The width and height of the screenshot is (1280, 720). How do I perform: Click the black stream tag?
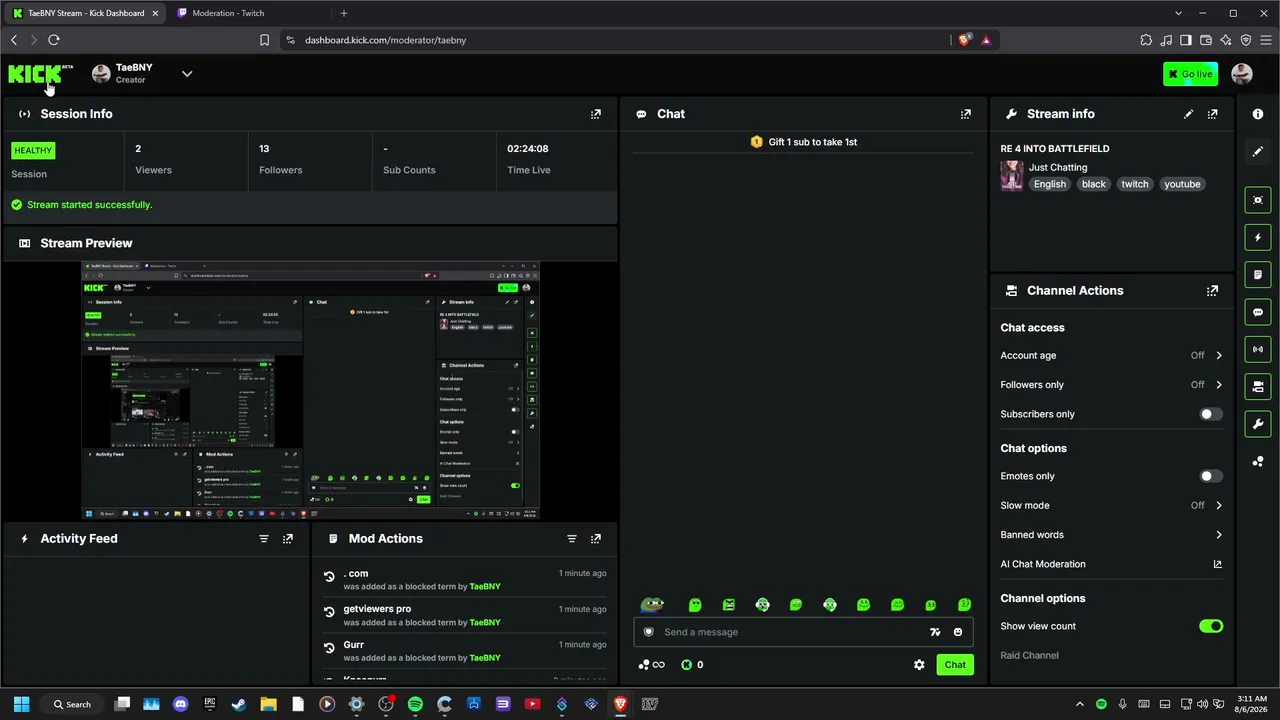pyautogui.click(x=1093, y=184)
